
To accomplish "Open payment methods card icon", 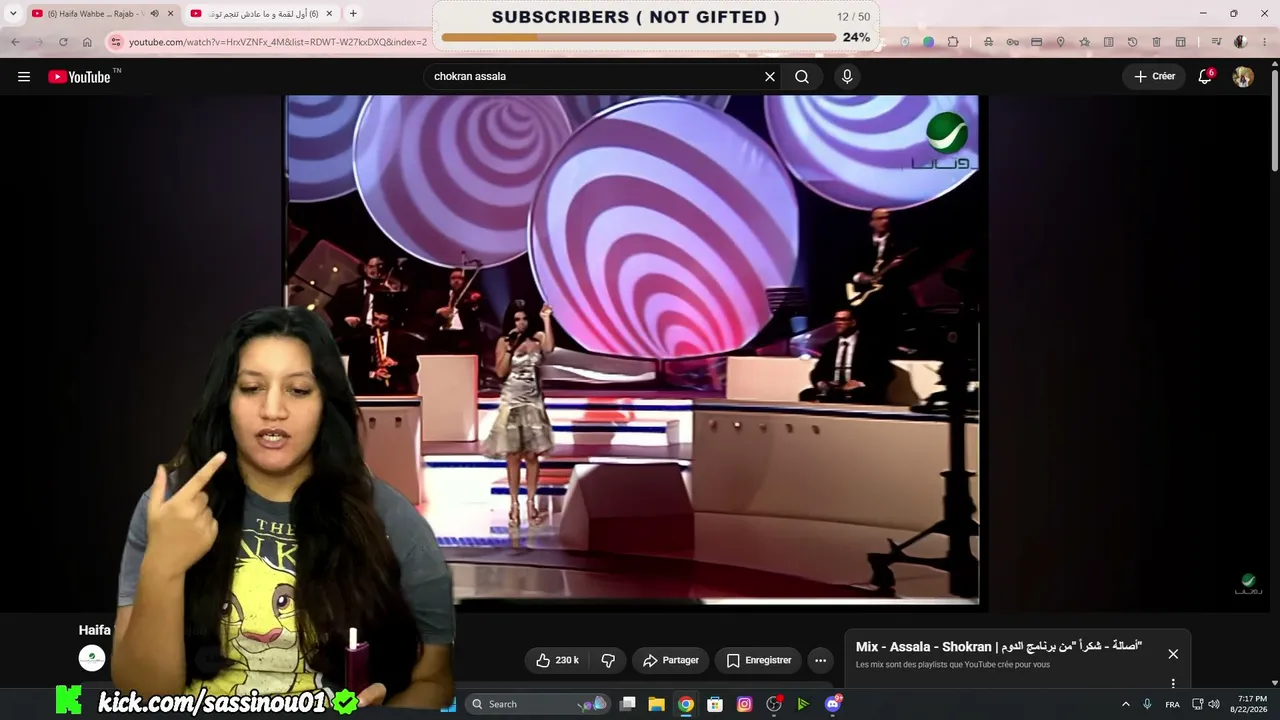I will pyautogui.click(x=1036, y=42).
